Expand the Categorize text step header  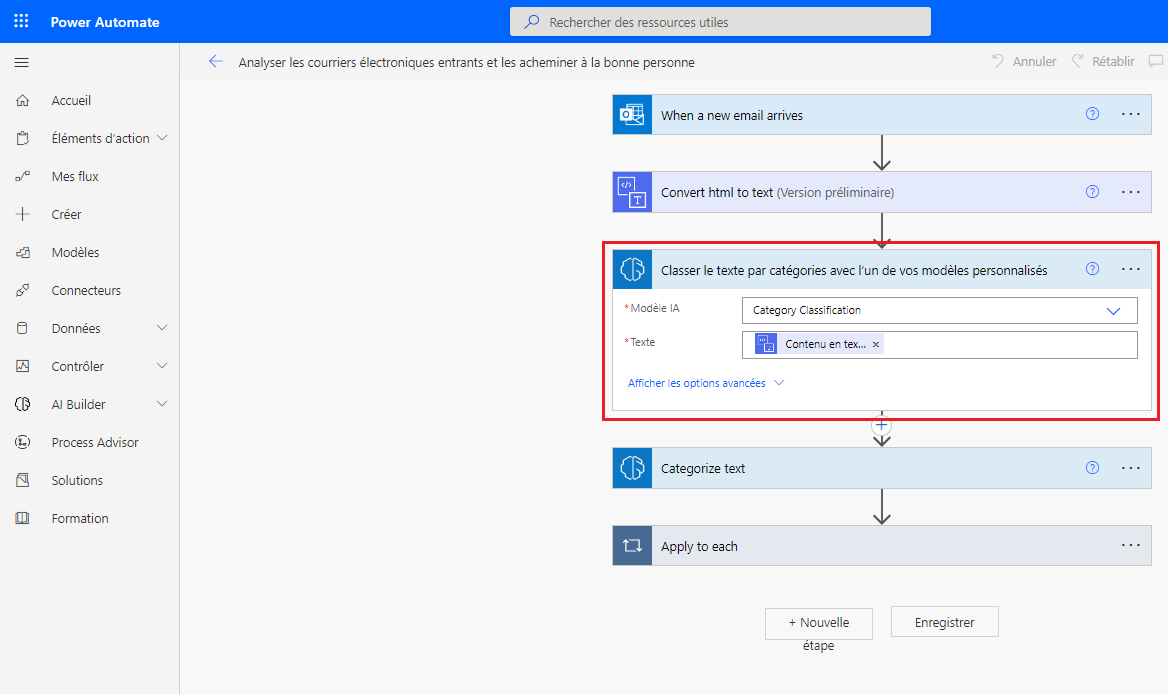pos(882,468)
